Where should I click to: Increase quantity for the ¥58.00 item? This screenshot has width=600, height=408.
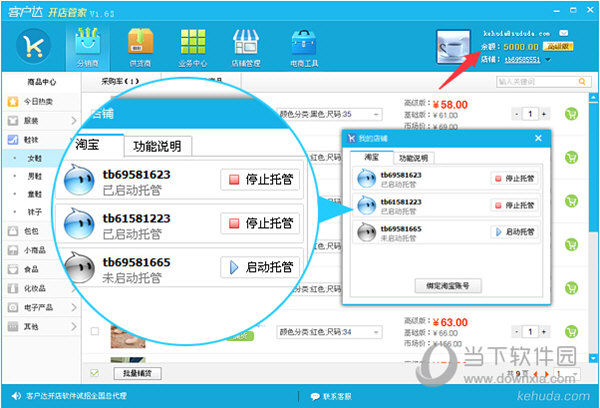[x=544, y=114]
